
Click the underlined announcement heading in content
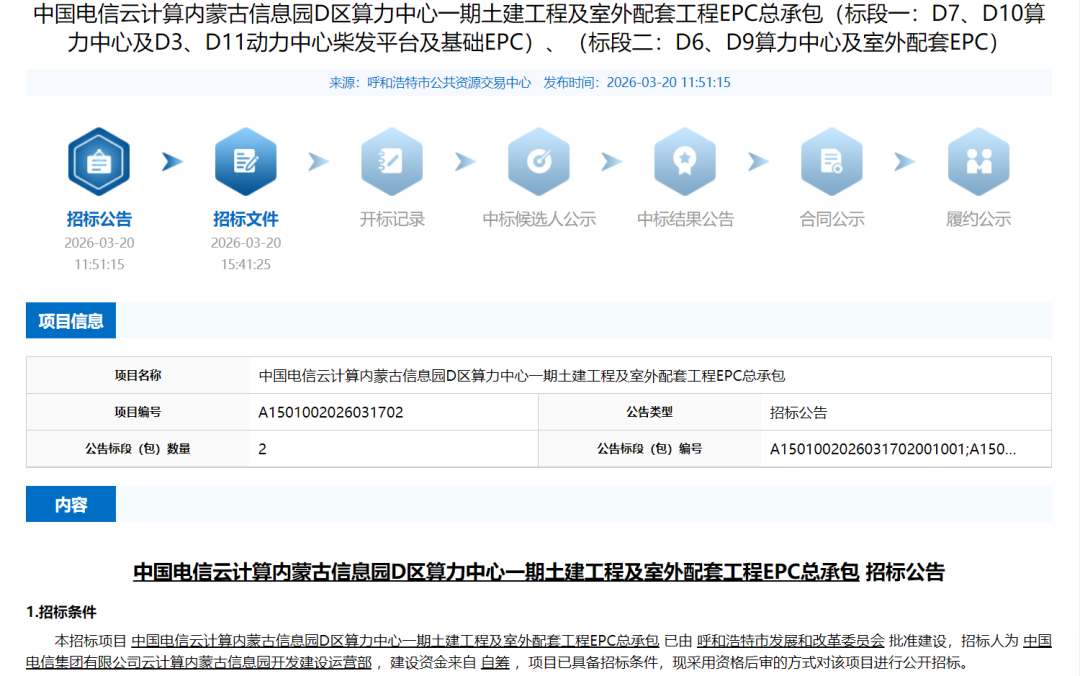click(496, 571)
